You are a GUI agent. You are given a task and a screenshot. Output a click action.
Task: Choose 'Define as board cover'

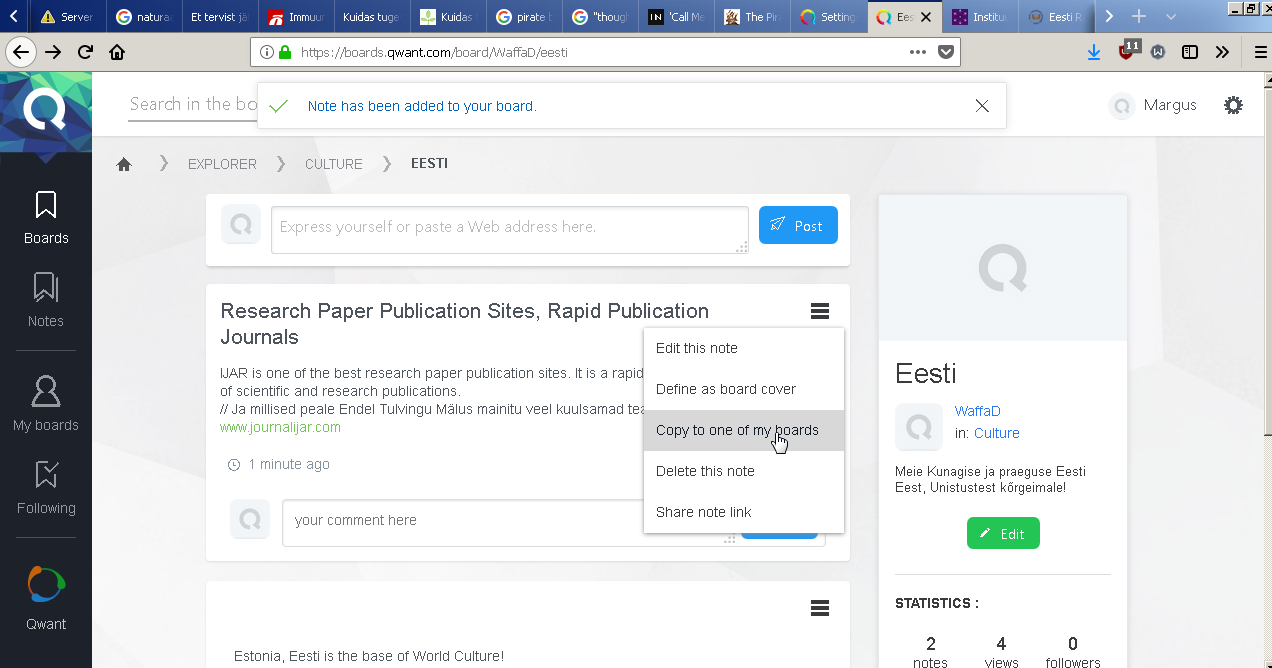744,389
